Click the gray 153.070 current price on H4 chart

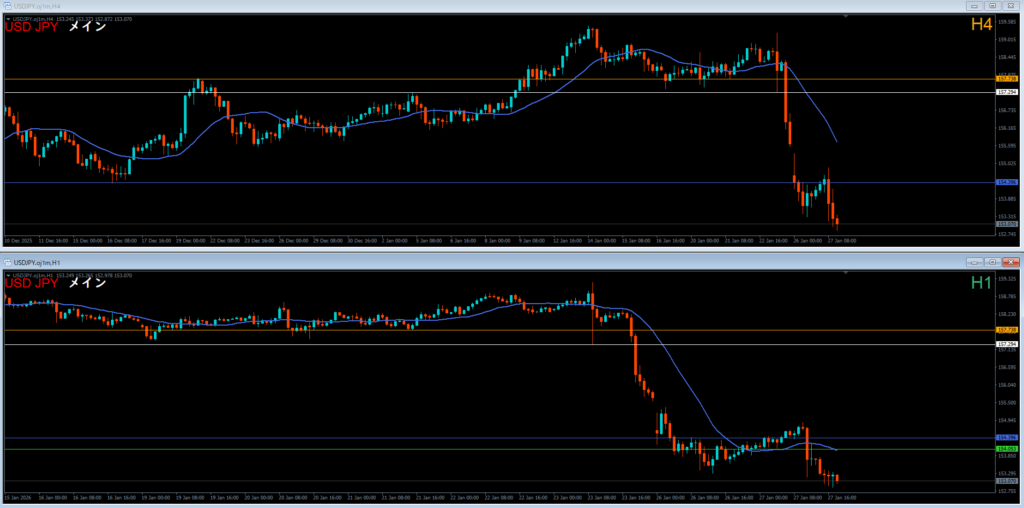pyautogui.click(x=1006, y=224)
